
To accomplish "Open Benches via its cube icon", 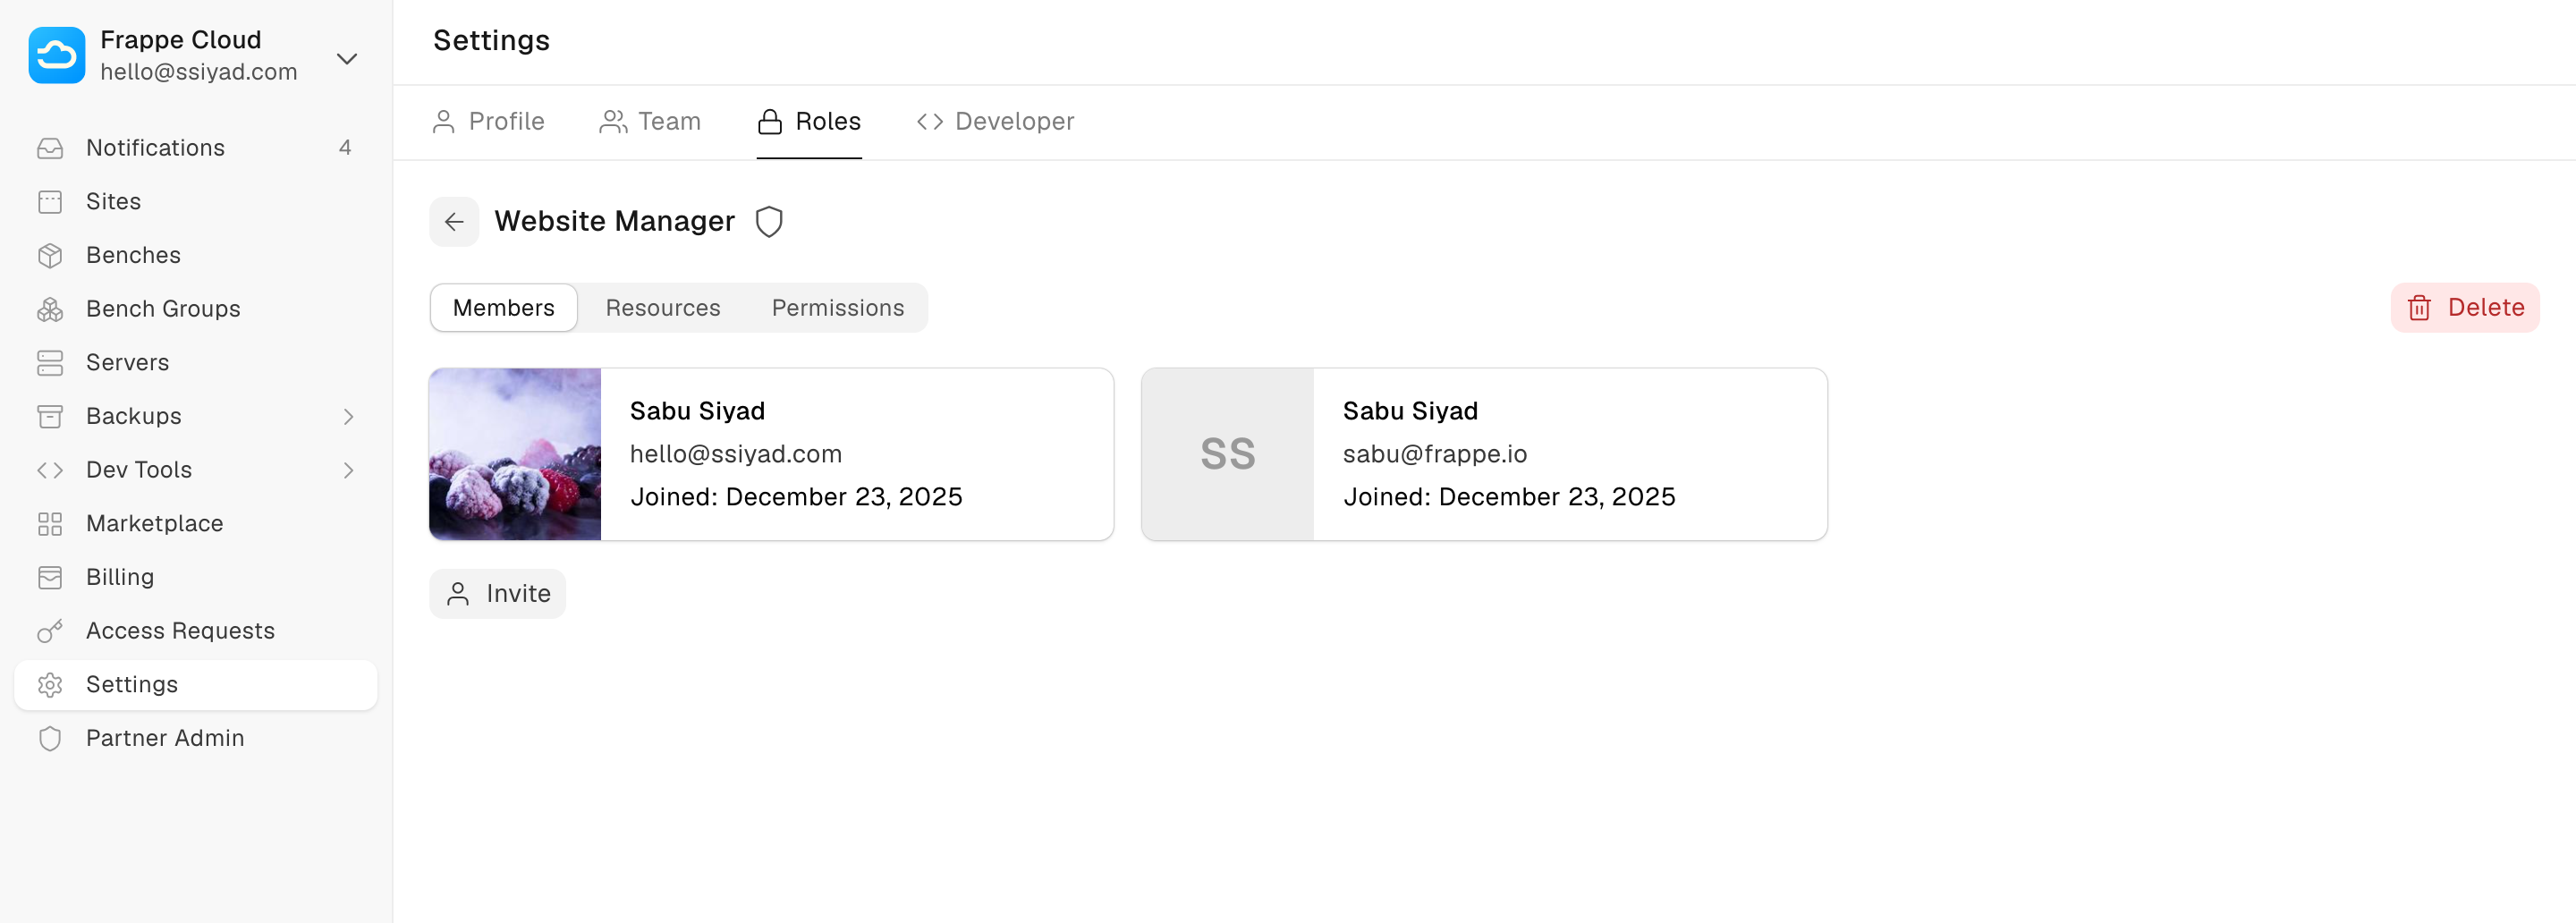I will 50,255.
